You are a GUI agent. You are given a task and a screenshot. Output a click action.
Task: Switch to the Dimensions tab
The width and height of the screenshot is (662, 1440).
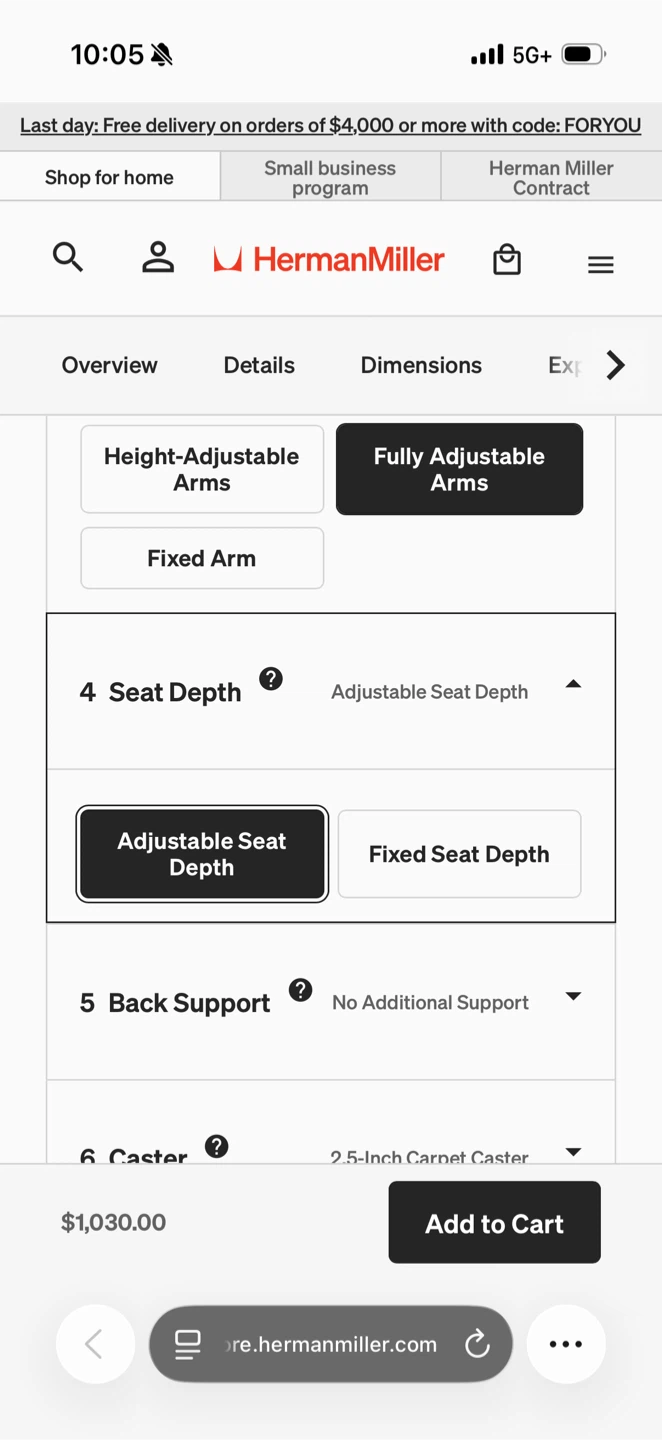421,365
